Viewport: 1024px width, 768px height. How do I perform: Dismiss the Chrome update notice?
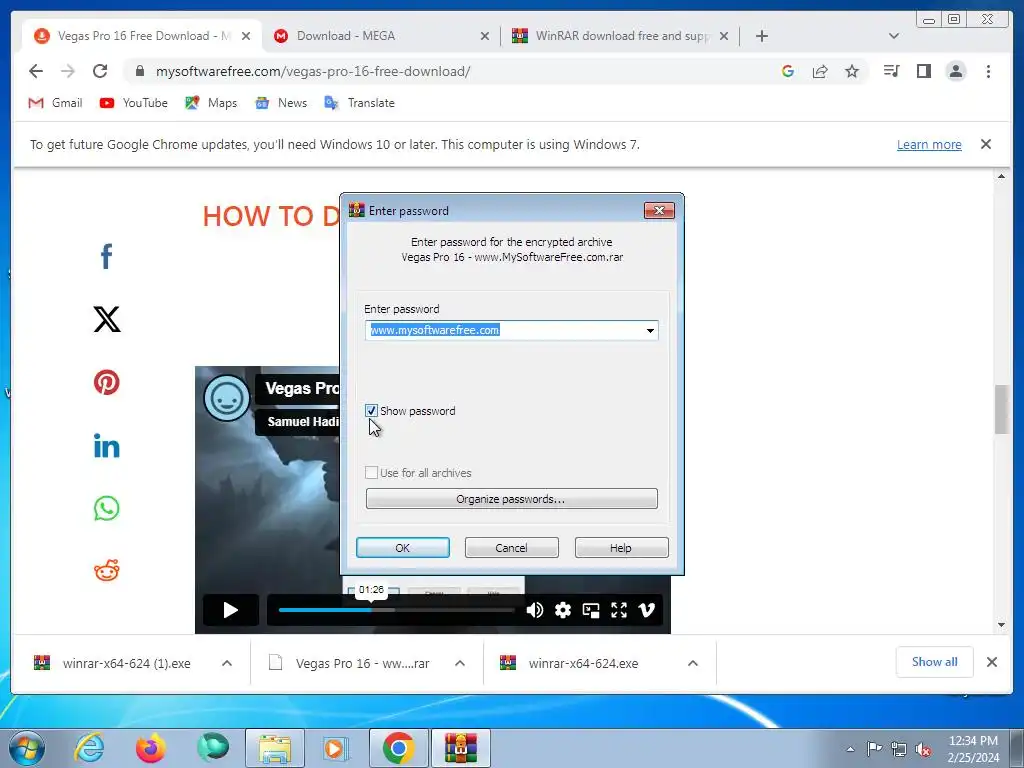point(986,144)
